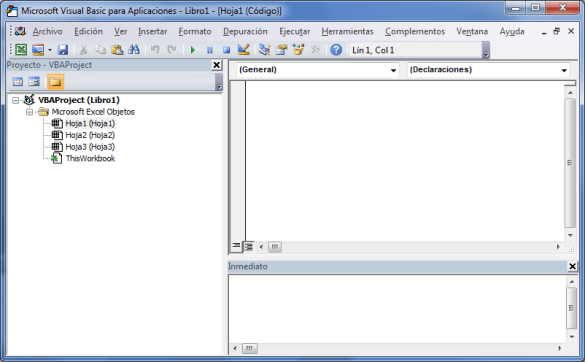Click View Microsoft Excel toolbar icon
585x362 pixels.
point(21,50)
